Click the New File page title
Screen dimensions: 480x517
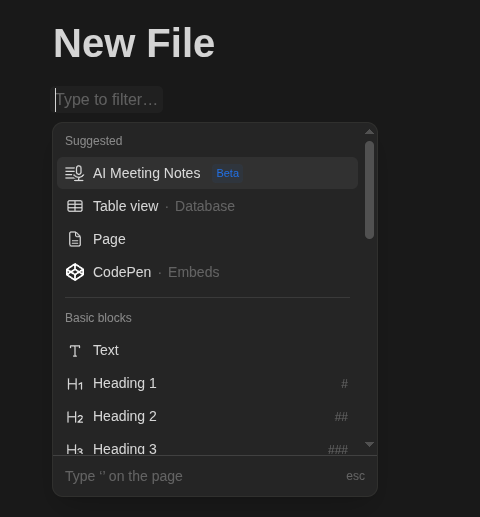134,43
